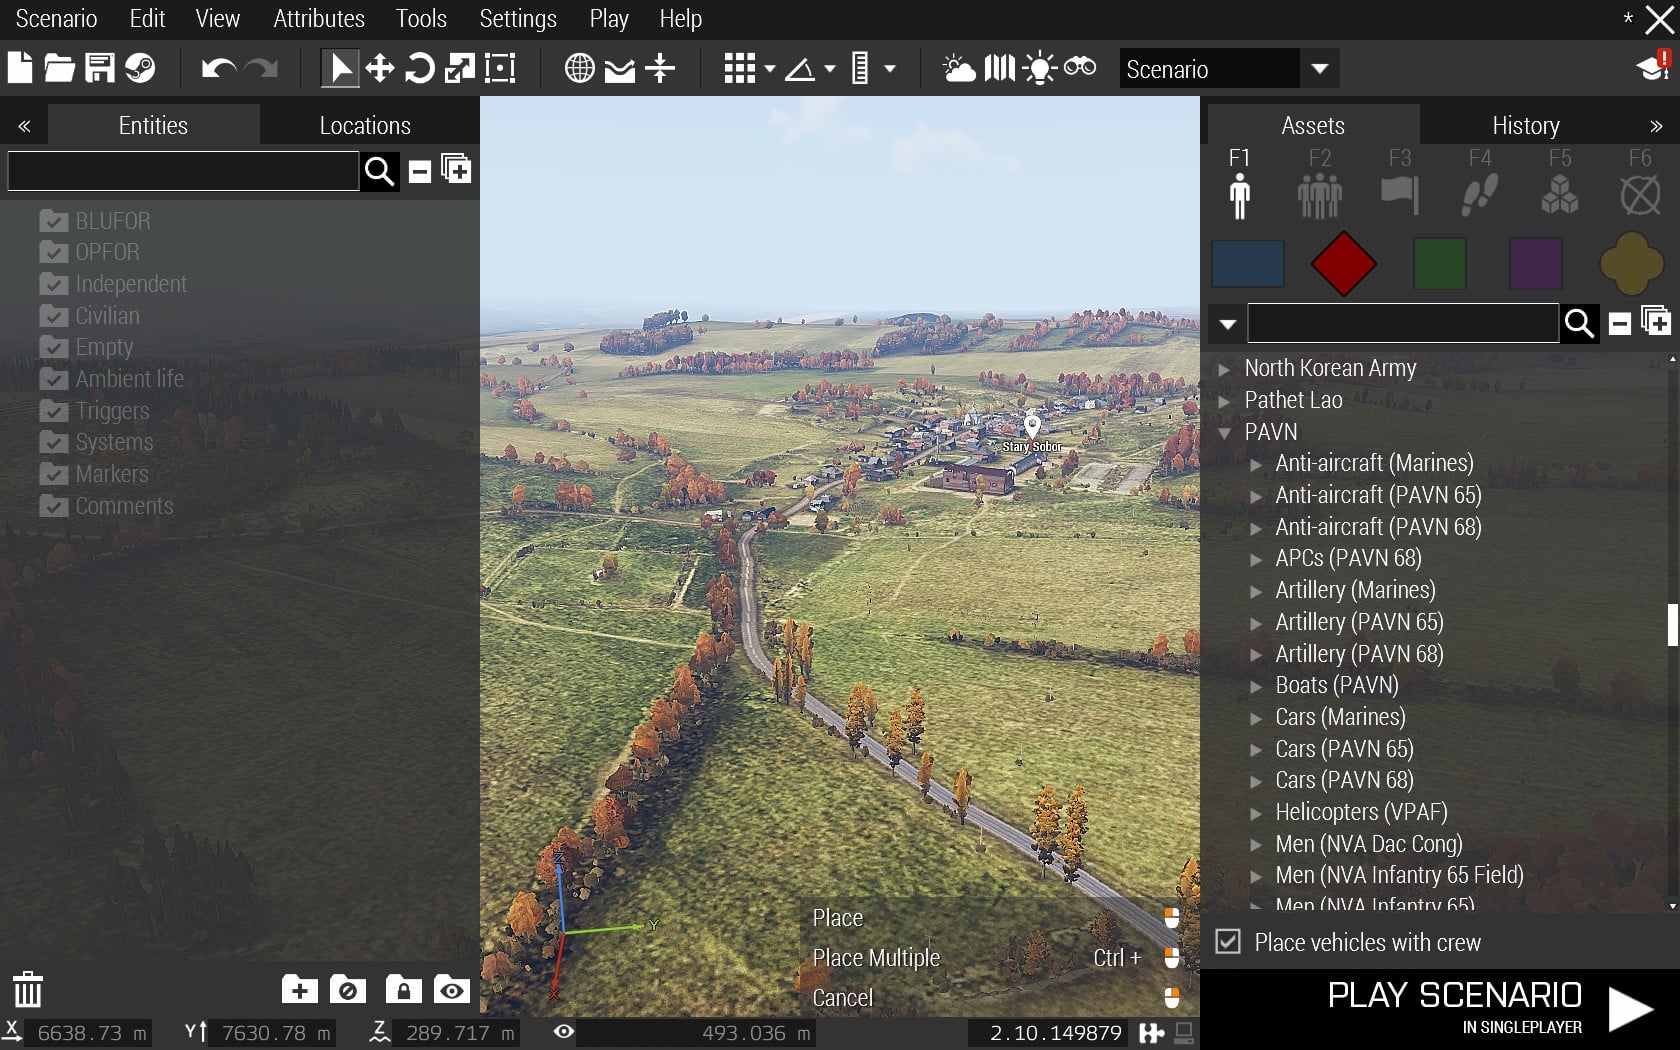This screenshot has width=1680, height=1050.
Task: Toggle BLUFOR layer checkbox
Action: pos(54,221)
